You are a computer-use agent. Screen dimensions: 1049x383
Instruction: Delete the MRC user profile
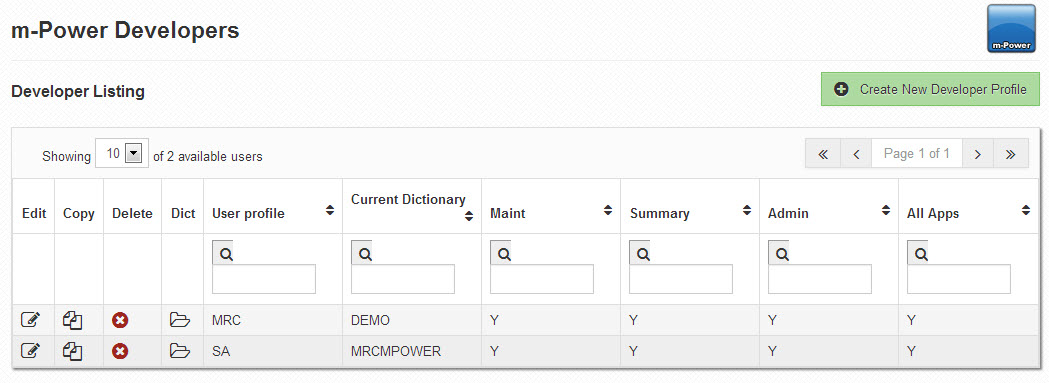click(120, 321)
